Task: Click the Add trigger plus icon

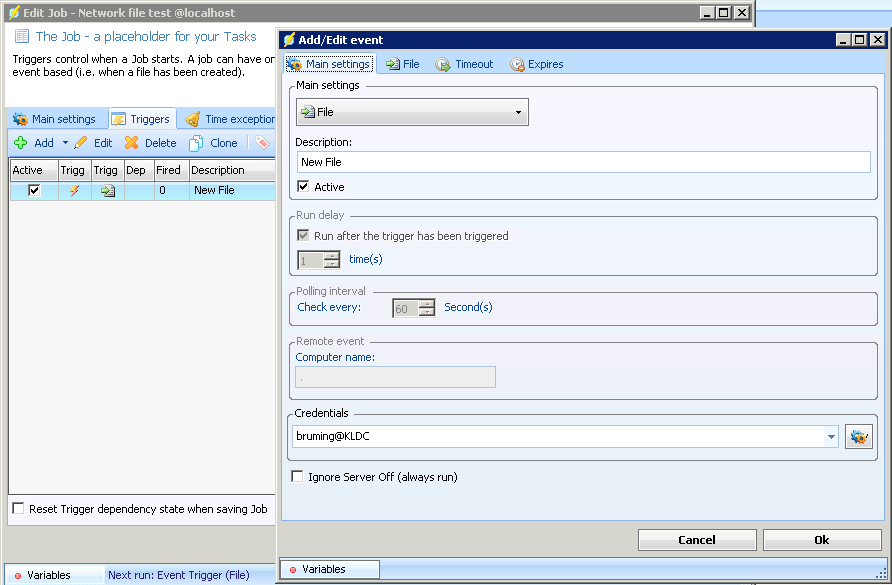Action: [20, 143]
